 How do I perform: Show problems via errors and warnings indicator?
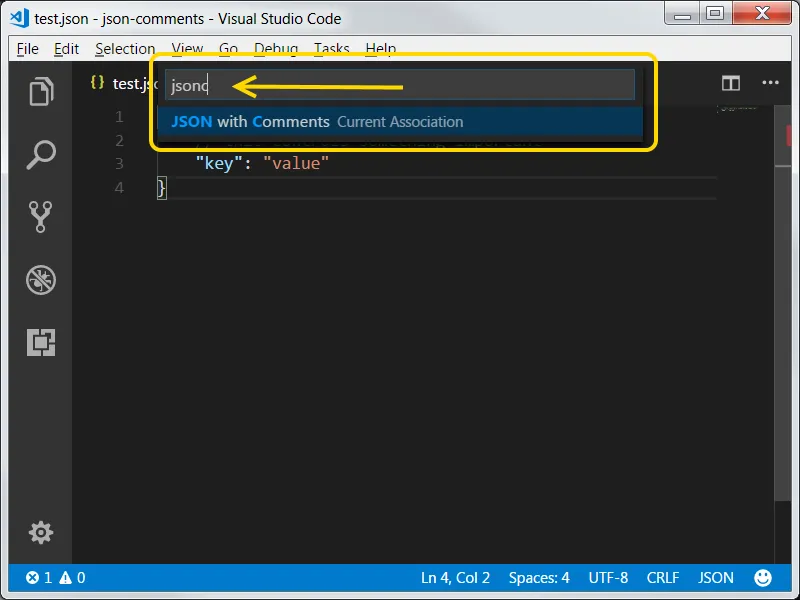pyautogui.click(x=56, y=578)
